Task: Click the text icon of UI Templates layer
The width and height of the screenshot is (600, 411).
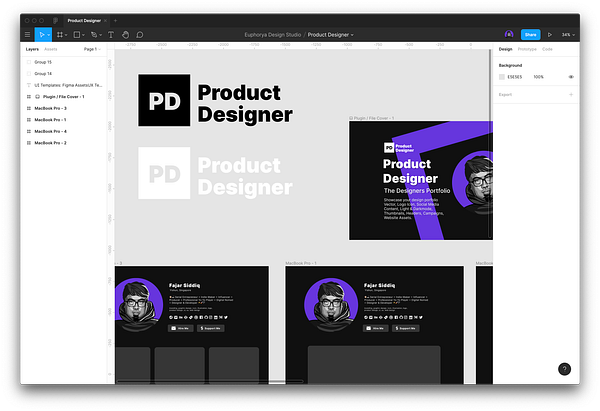Action: (x=29, y=85)
